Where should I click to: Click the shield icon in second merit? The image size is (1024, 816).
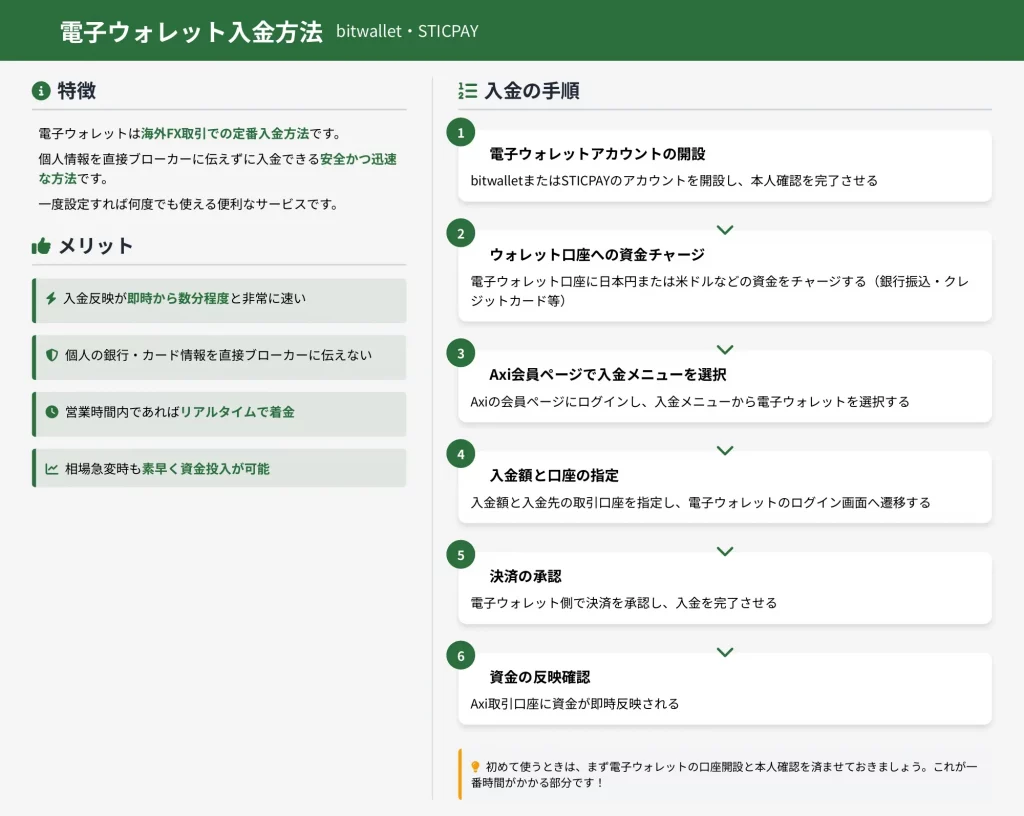tap(52, 355)
